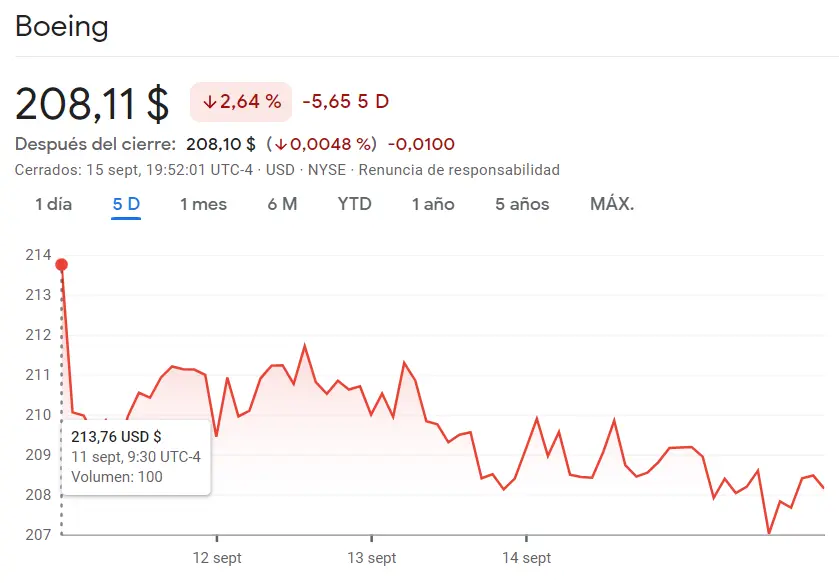
Task: Click the -5,65 change value
Action: click(x=325, y=100)
